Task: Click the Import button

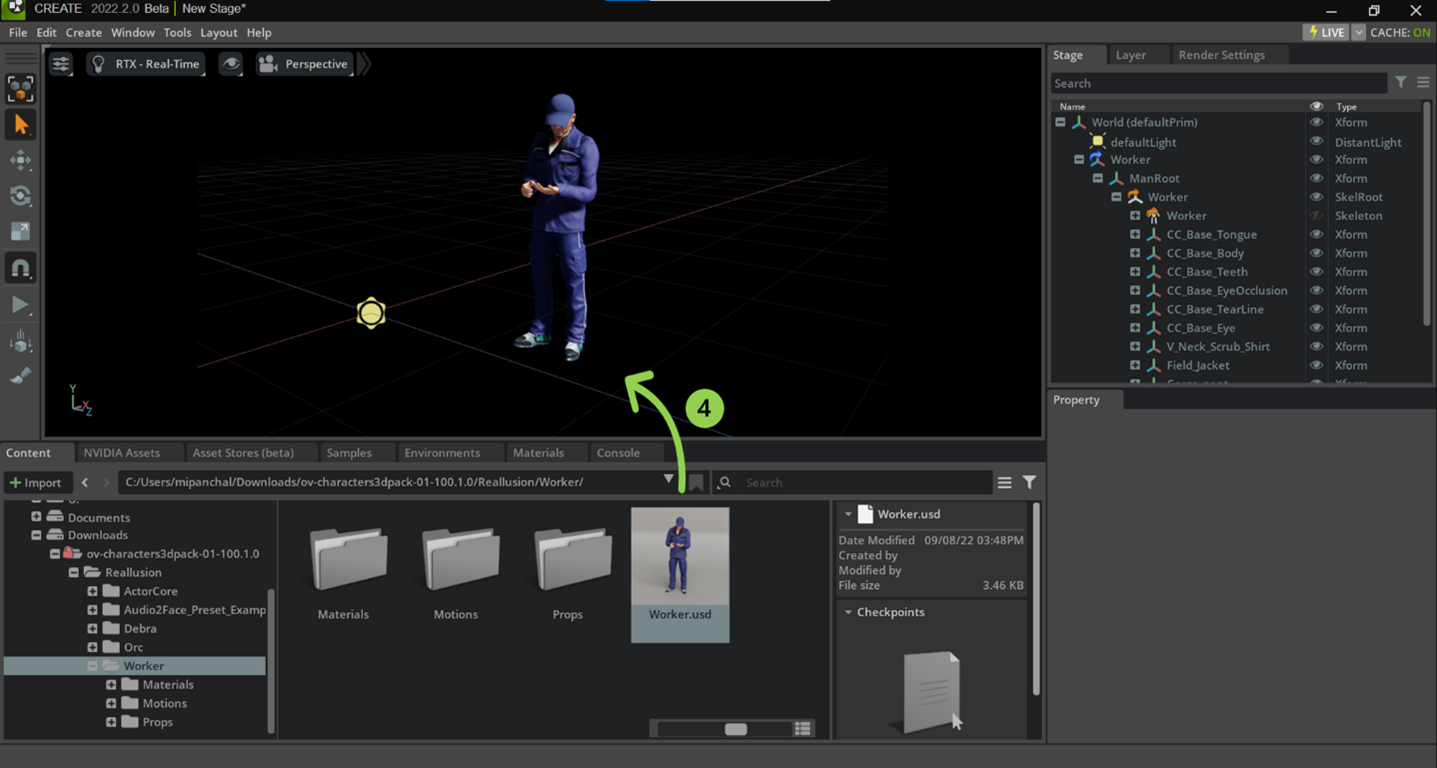Action: [x=36, y=482]
